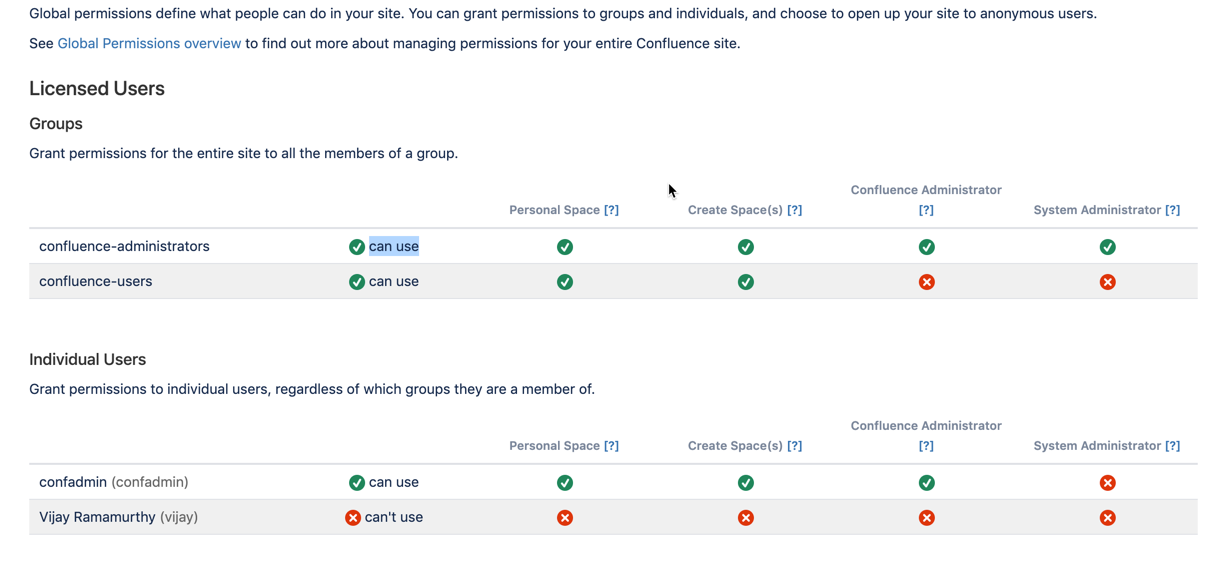Viewport: 1207px width, 574px height.
Task: Click the Vijay Ramamurthy user name
Action: click(97, 517)
